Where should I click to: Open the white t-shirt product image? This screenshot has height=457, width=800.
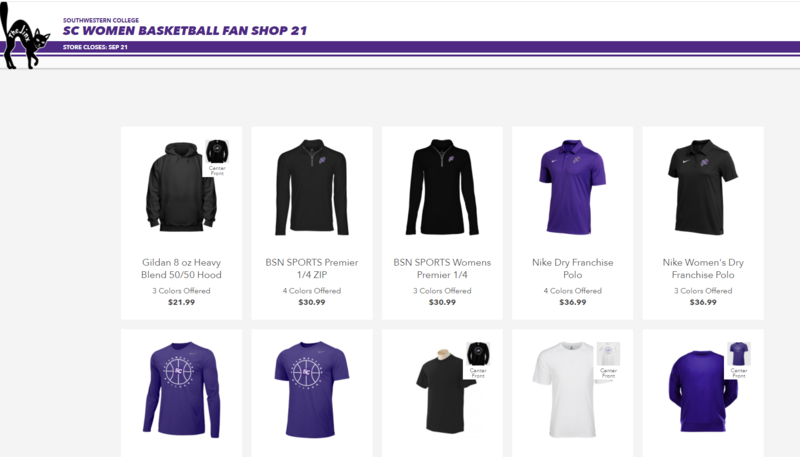[567, 390]
